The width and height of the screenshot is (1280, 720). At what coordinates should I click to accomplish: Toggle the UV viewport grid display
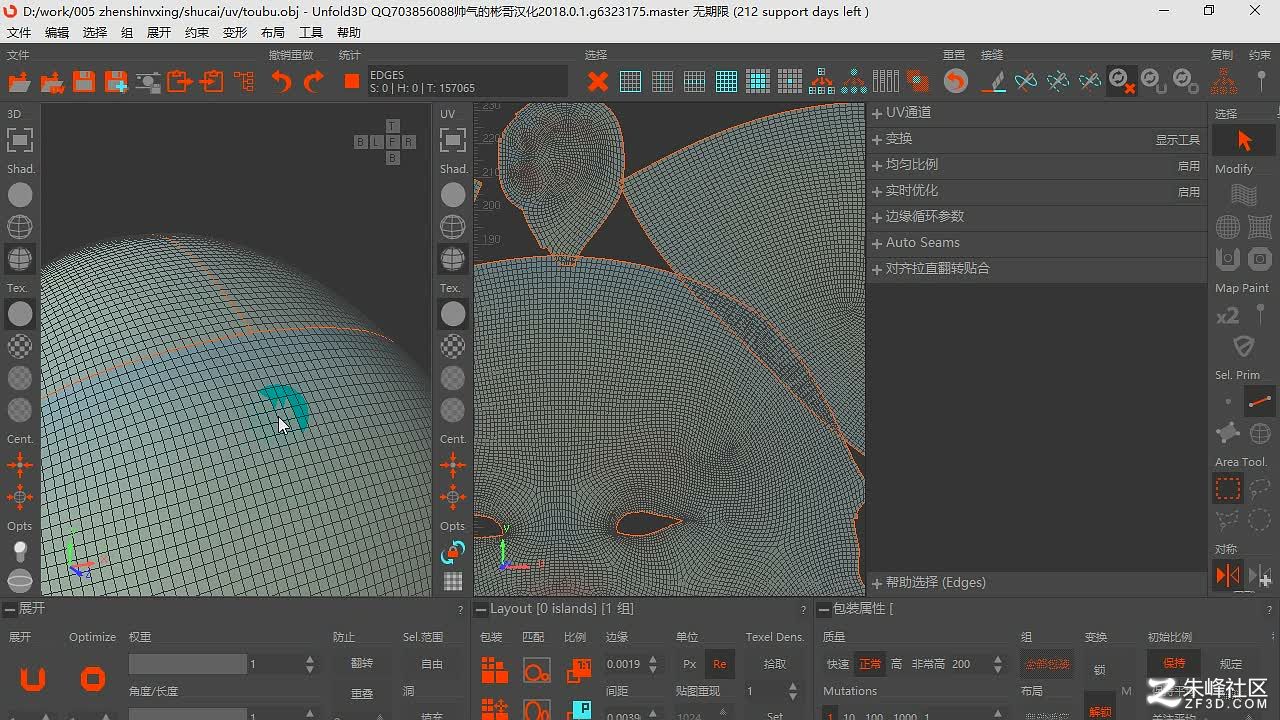[x=453, y=581]
